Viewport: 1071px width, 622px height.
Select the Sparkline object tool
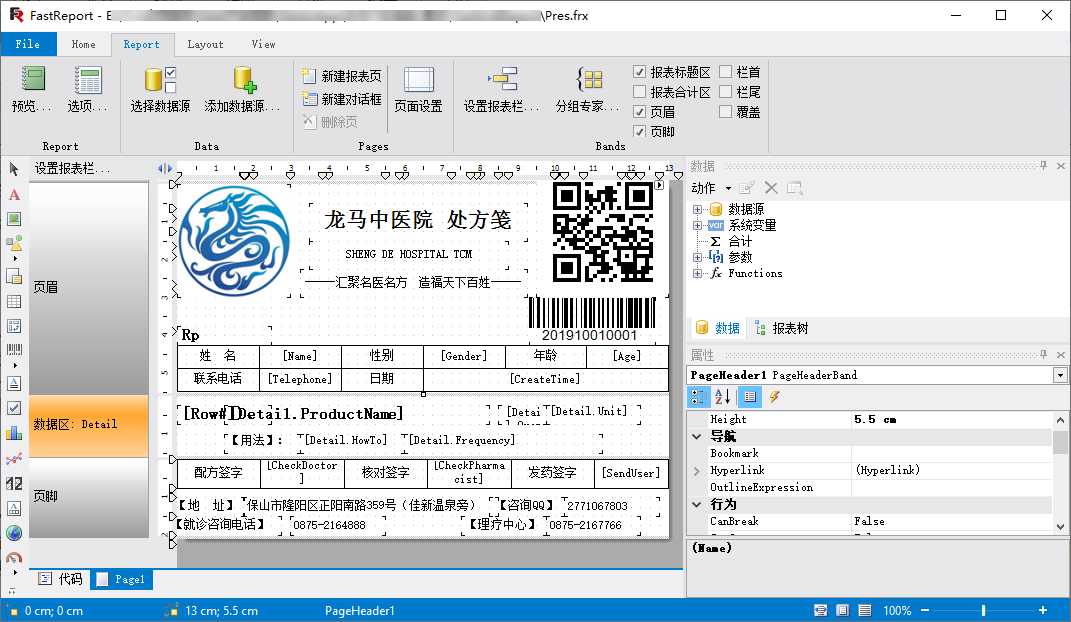[x=14, y=458]
